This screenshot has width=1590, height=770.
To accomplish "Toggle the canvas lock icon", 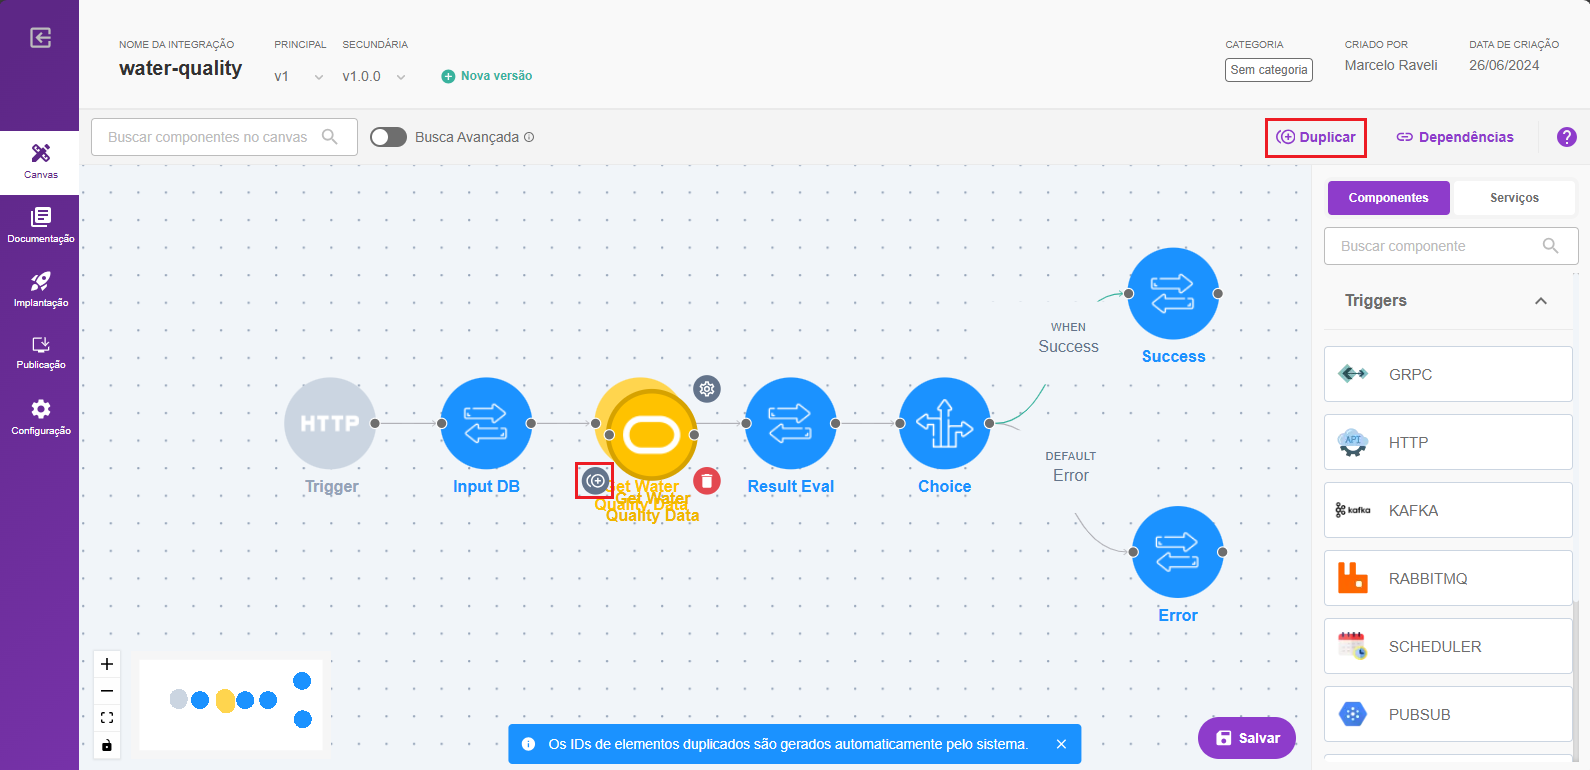I will point(107,745).
